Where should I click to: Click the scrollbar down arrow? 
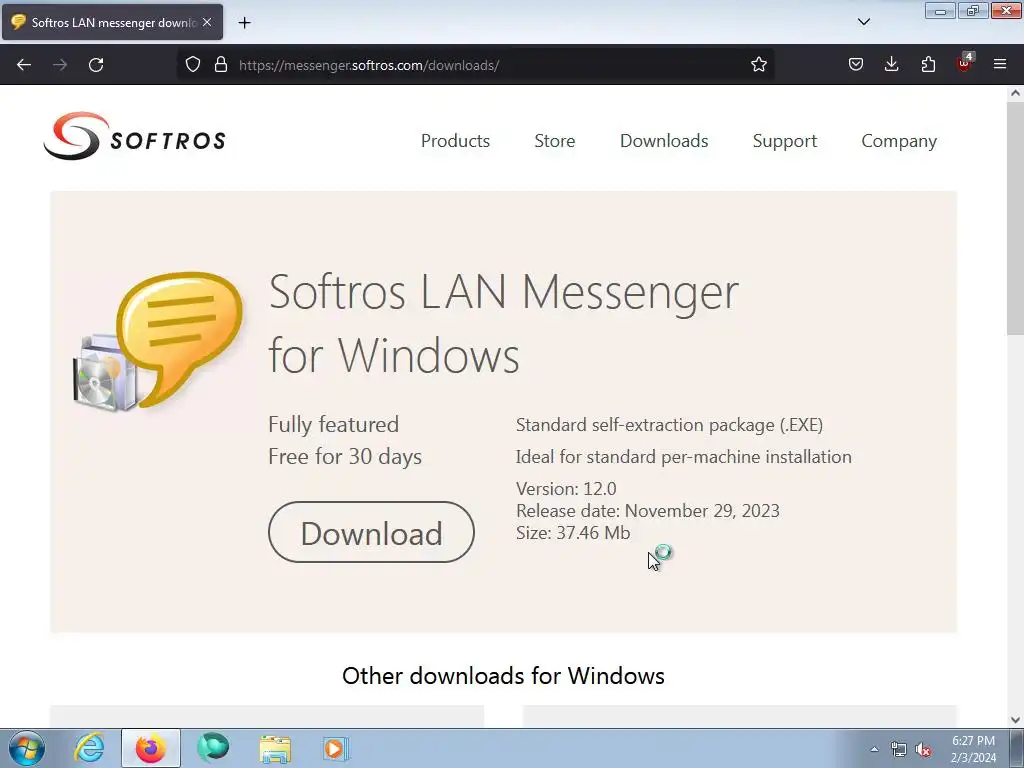(1015, 720)
